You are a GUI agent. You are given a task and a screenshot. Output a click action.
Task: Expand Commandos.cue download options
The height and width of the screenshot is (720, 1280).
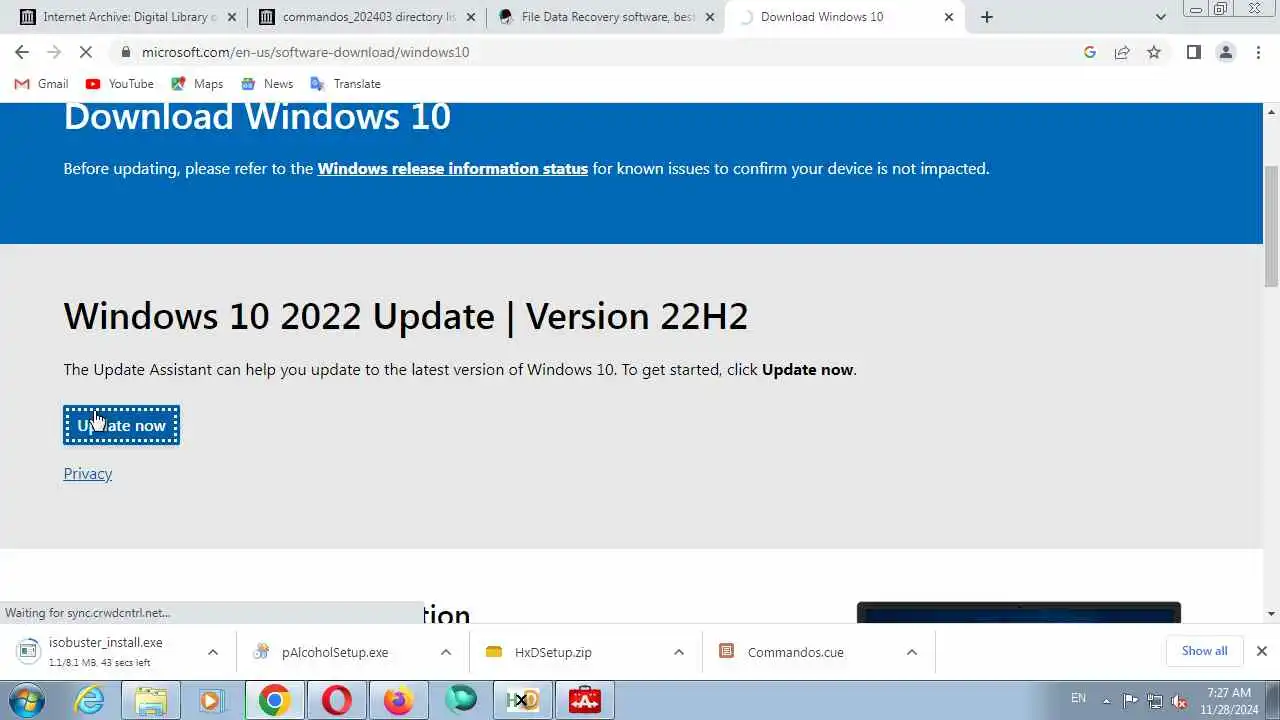911,652
